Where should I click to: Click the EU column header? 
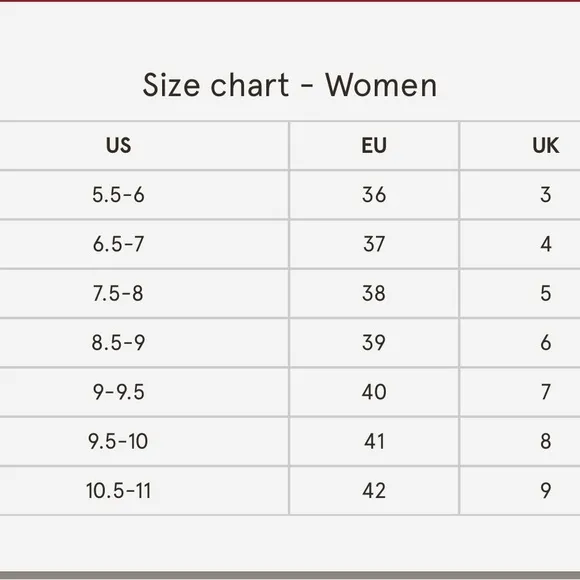tap(374, 145)
